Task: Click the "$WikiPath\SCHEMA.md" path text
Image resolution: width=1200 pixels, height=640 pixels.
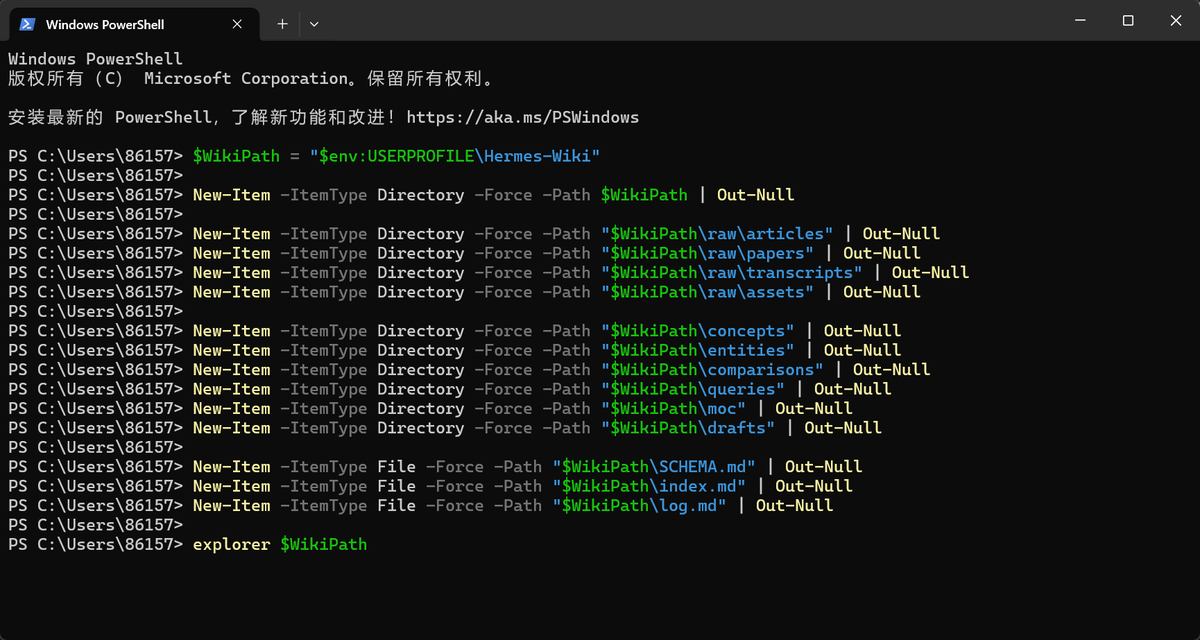Action: (654, 467)
